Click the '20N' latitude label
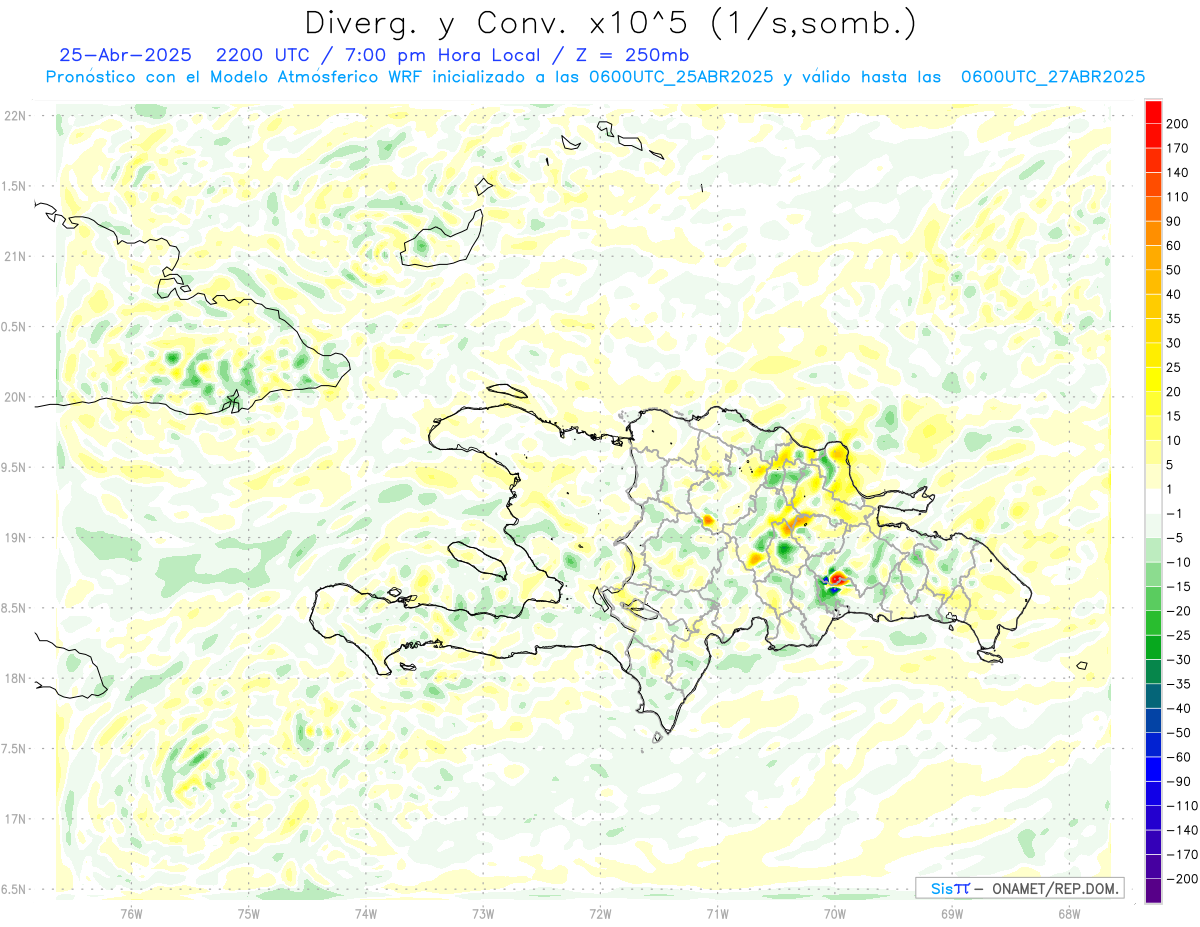 15,397
